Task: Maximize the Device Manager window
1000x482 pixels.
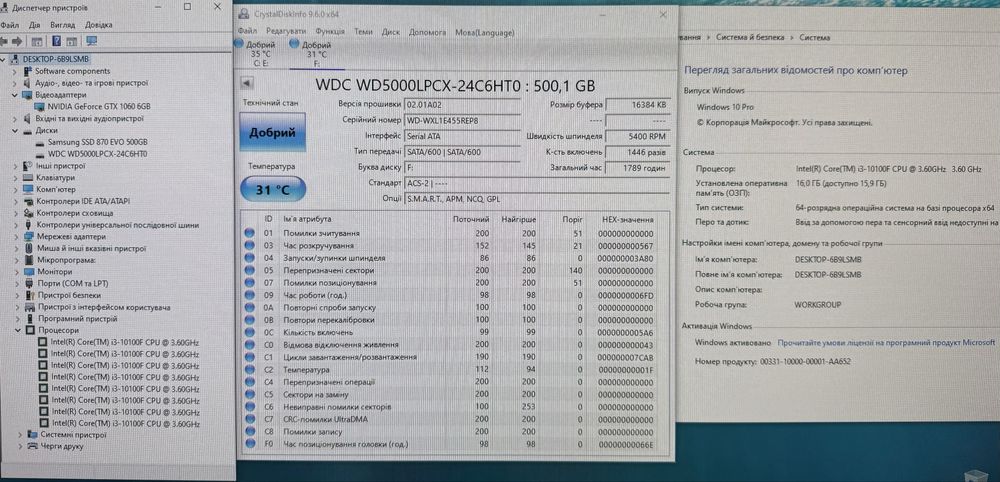Action: click(188, 7)
